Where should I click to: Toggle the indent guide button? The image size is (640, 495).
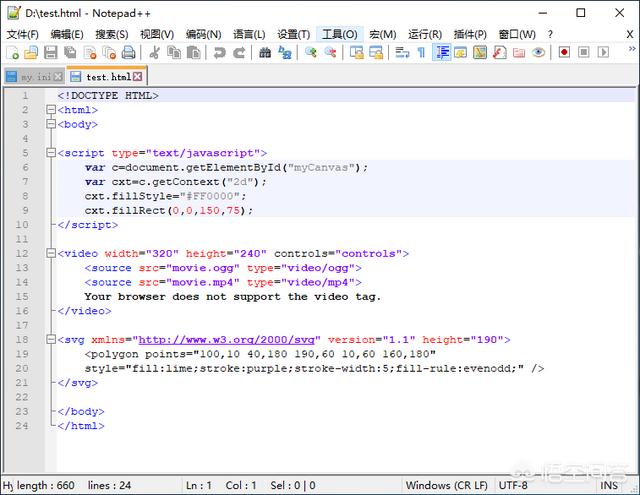point(442,53)
